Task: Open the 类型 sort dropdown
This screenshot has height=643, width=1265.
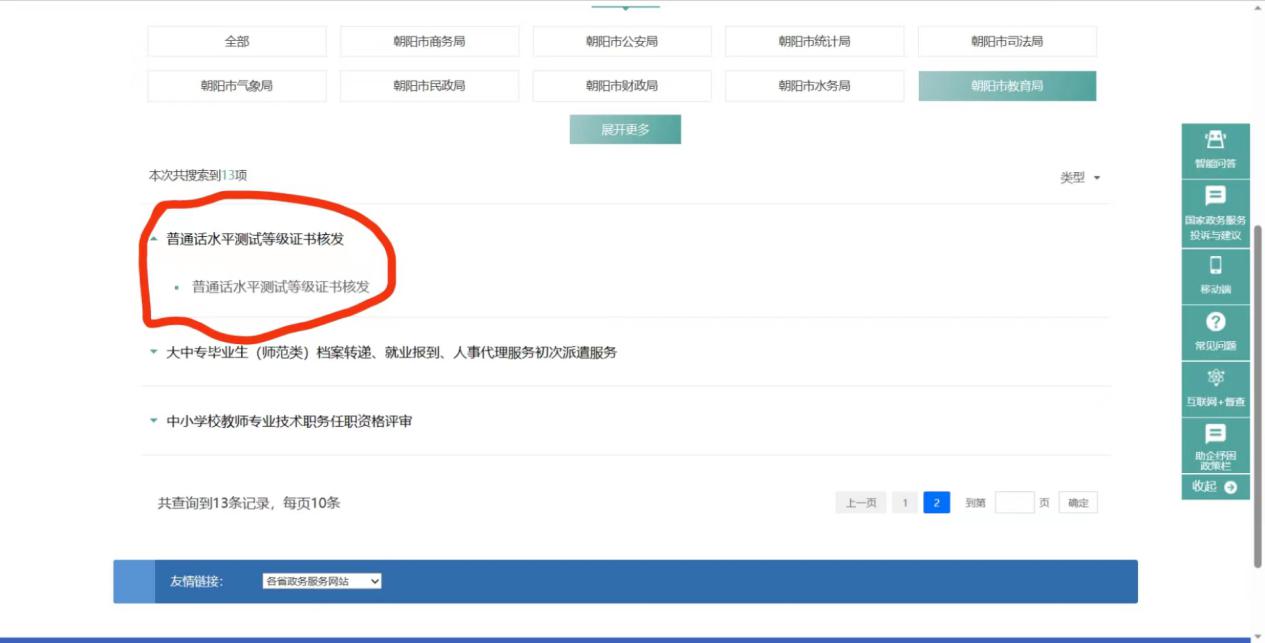Action: coord(1080,178)
